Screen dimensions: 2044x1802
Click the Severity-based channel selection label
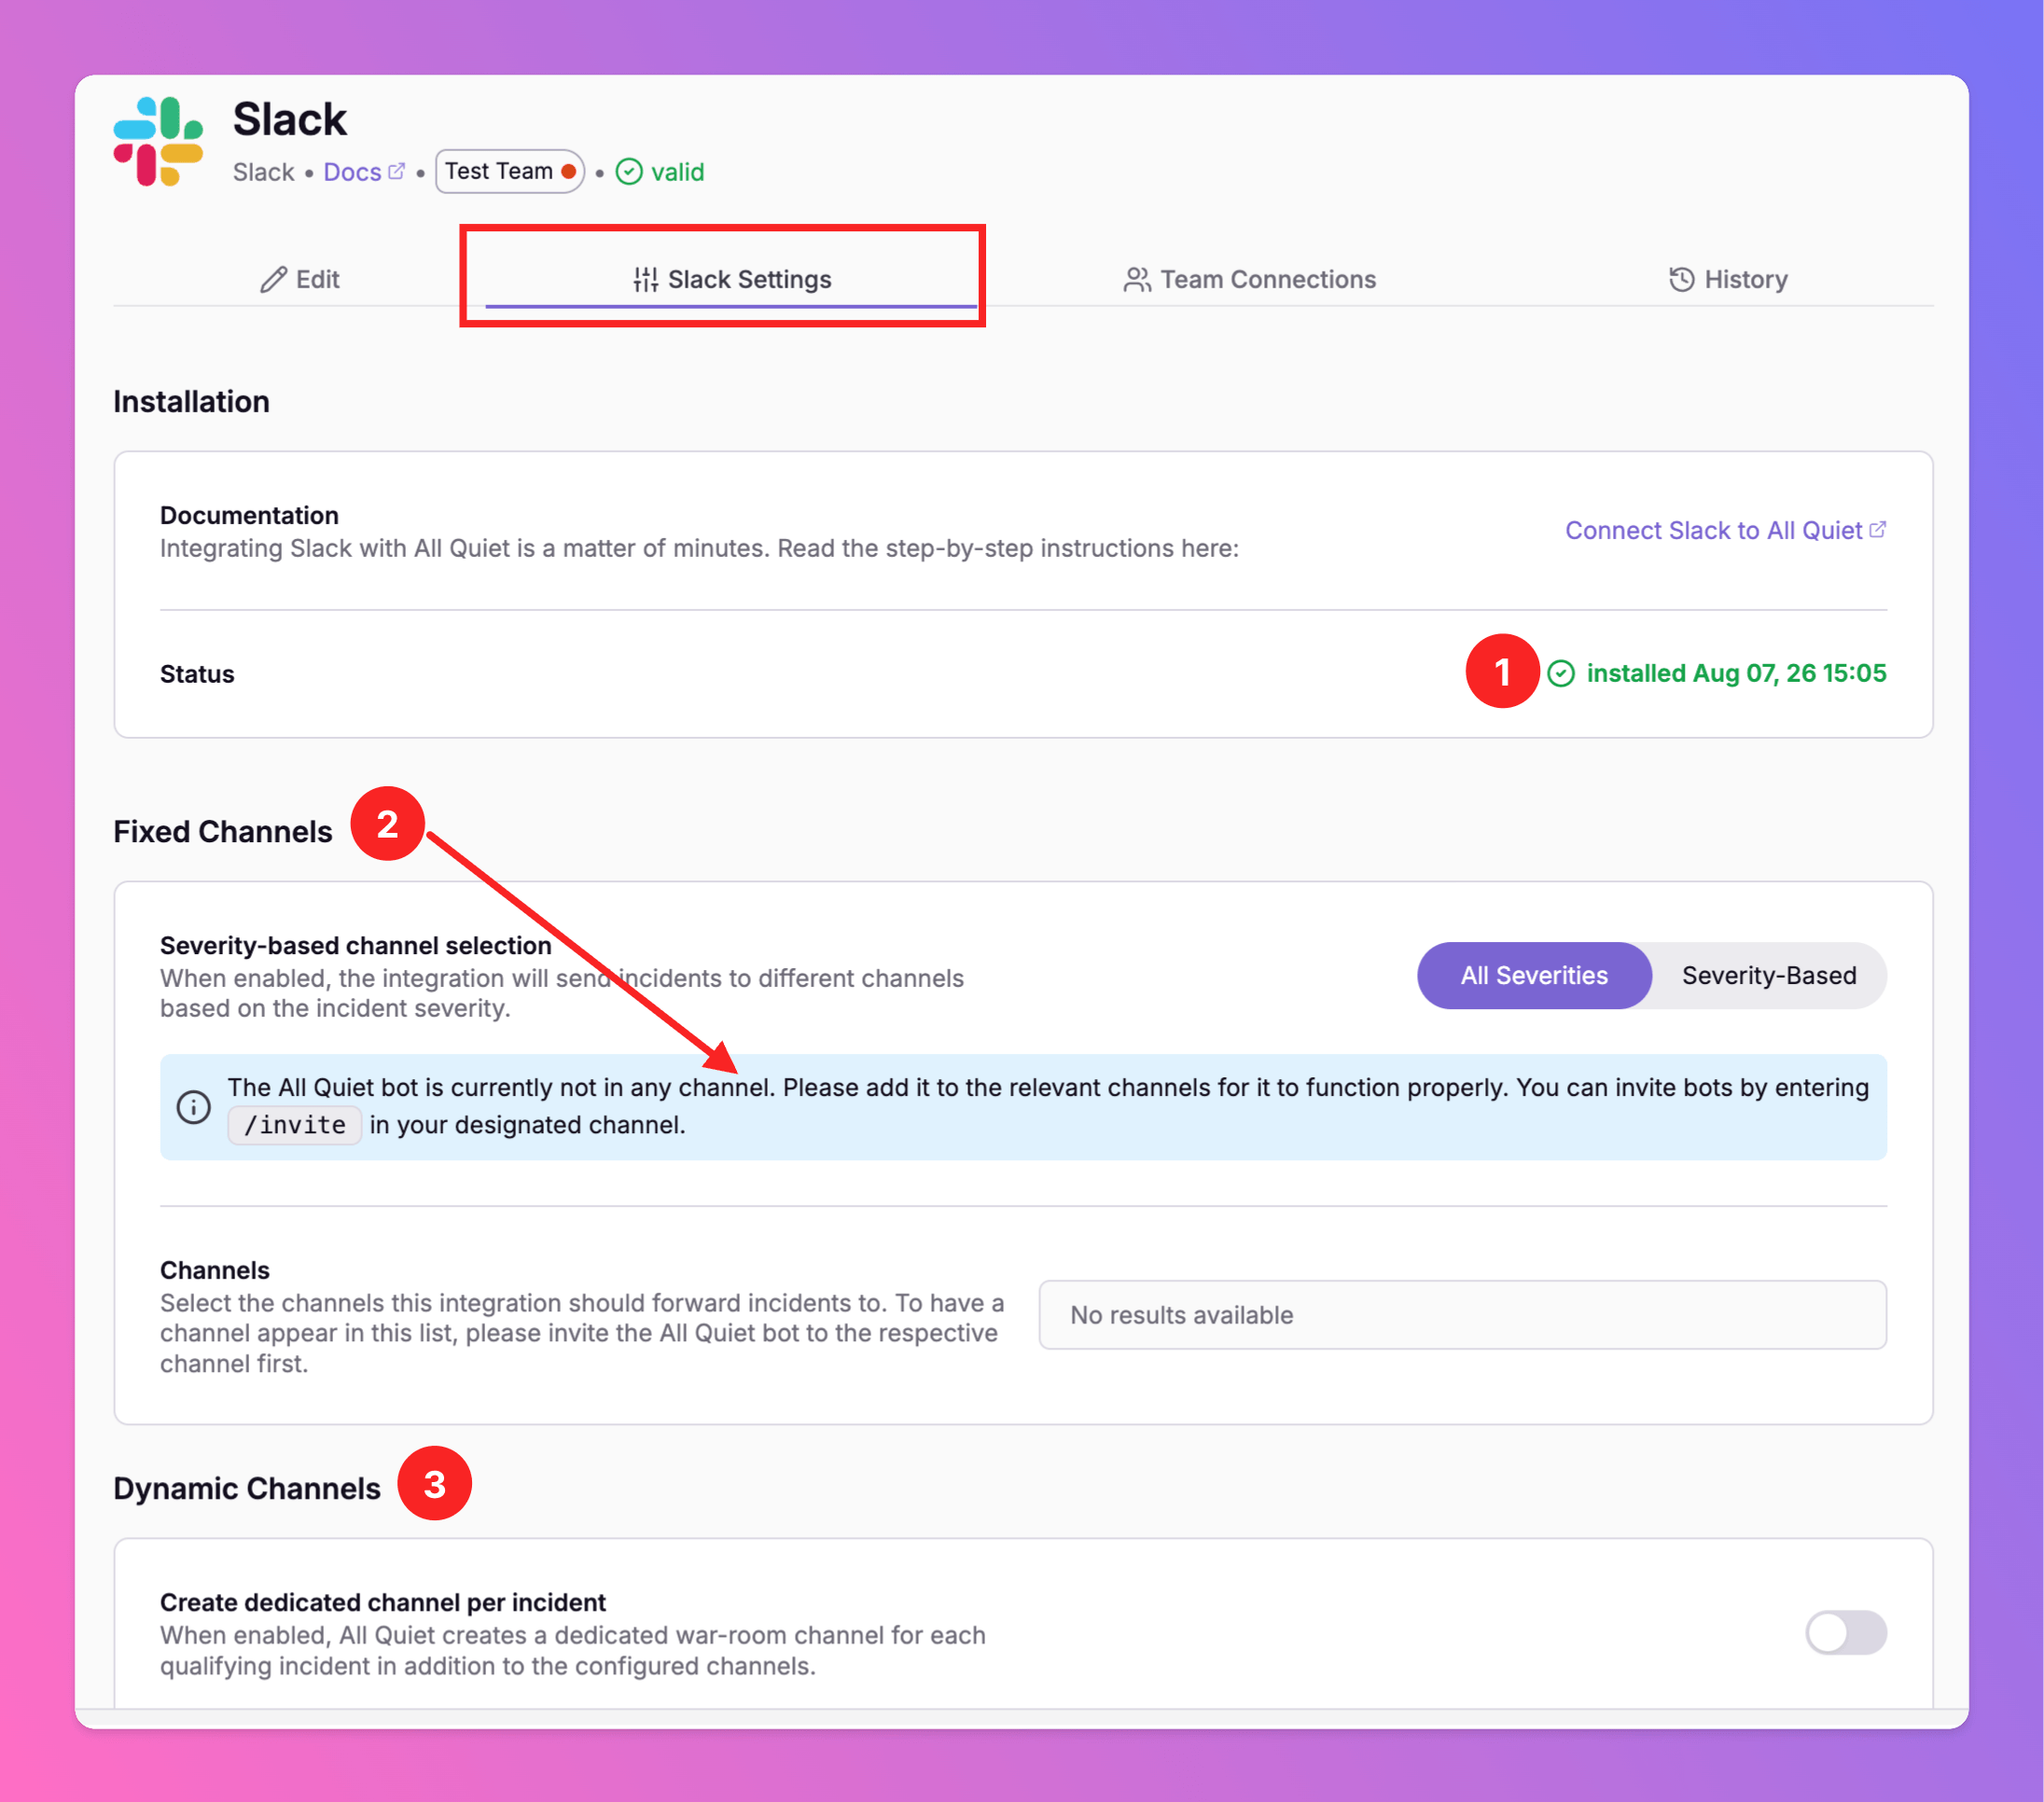coord(356,946)
